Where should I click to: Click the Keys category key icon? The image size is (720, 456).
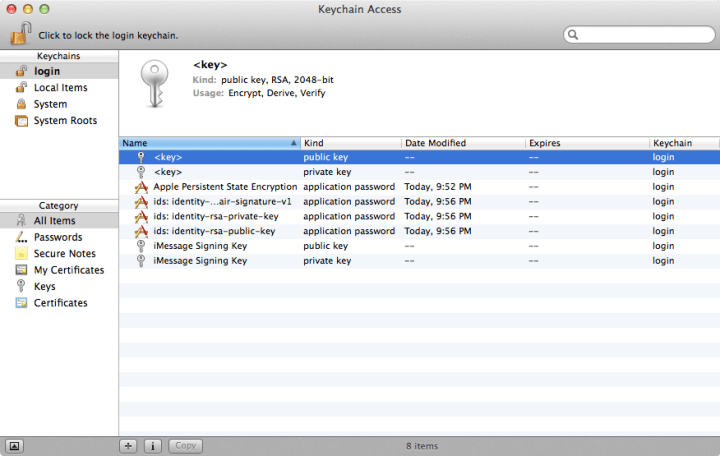pyautogui.click(x=21, y=286)
